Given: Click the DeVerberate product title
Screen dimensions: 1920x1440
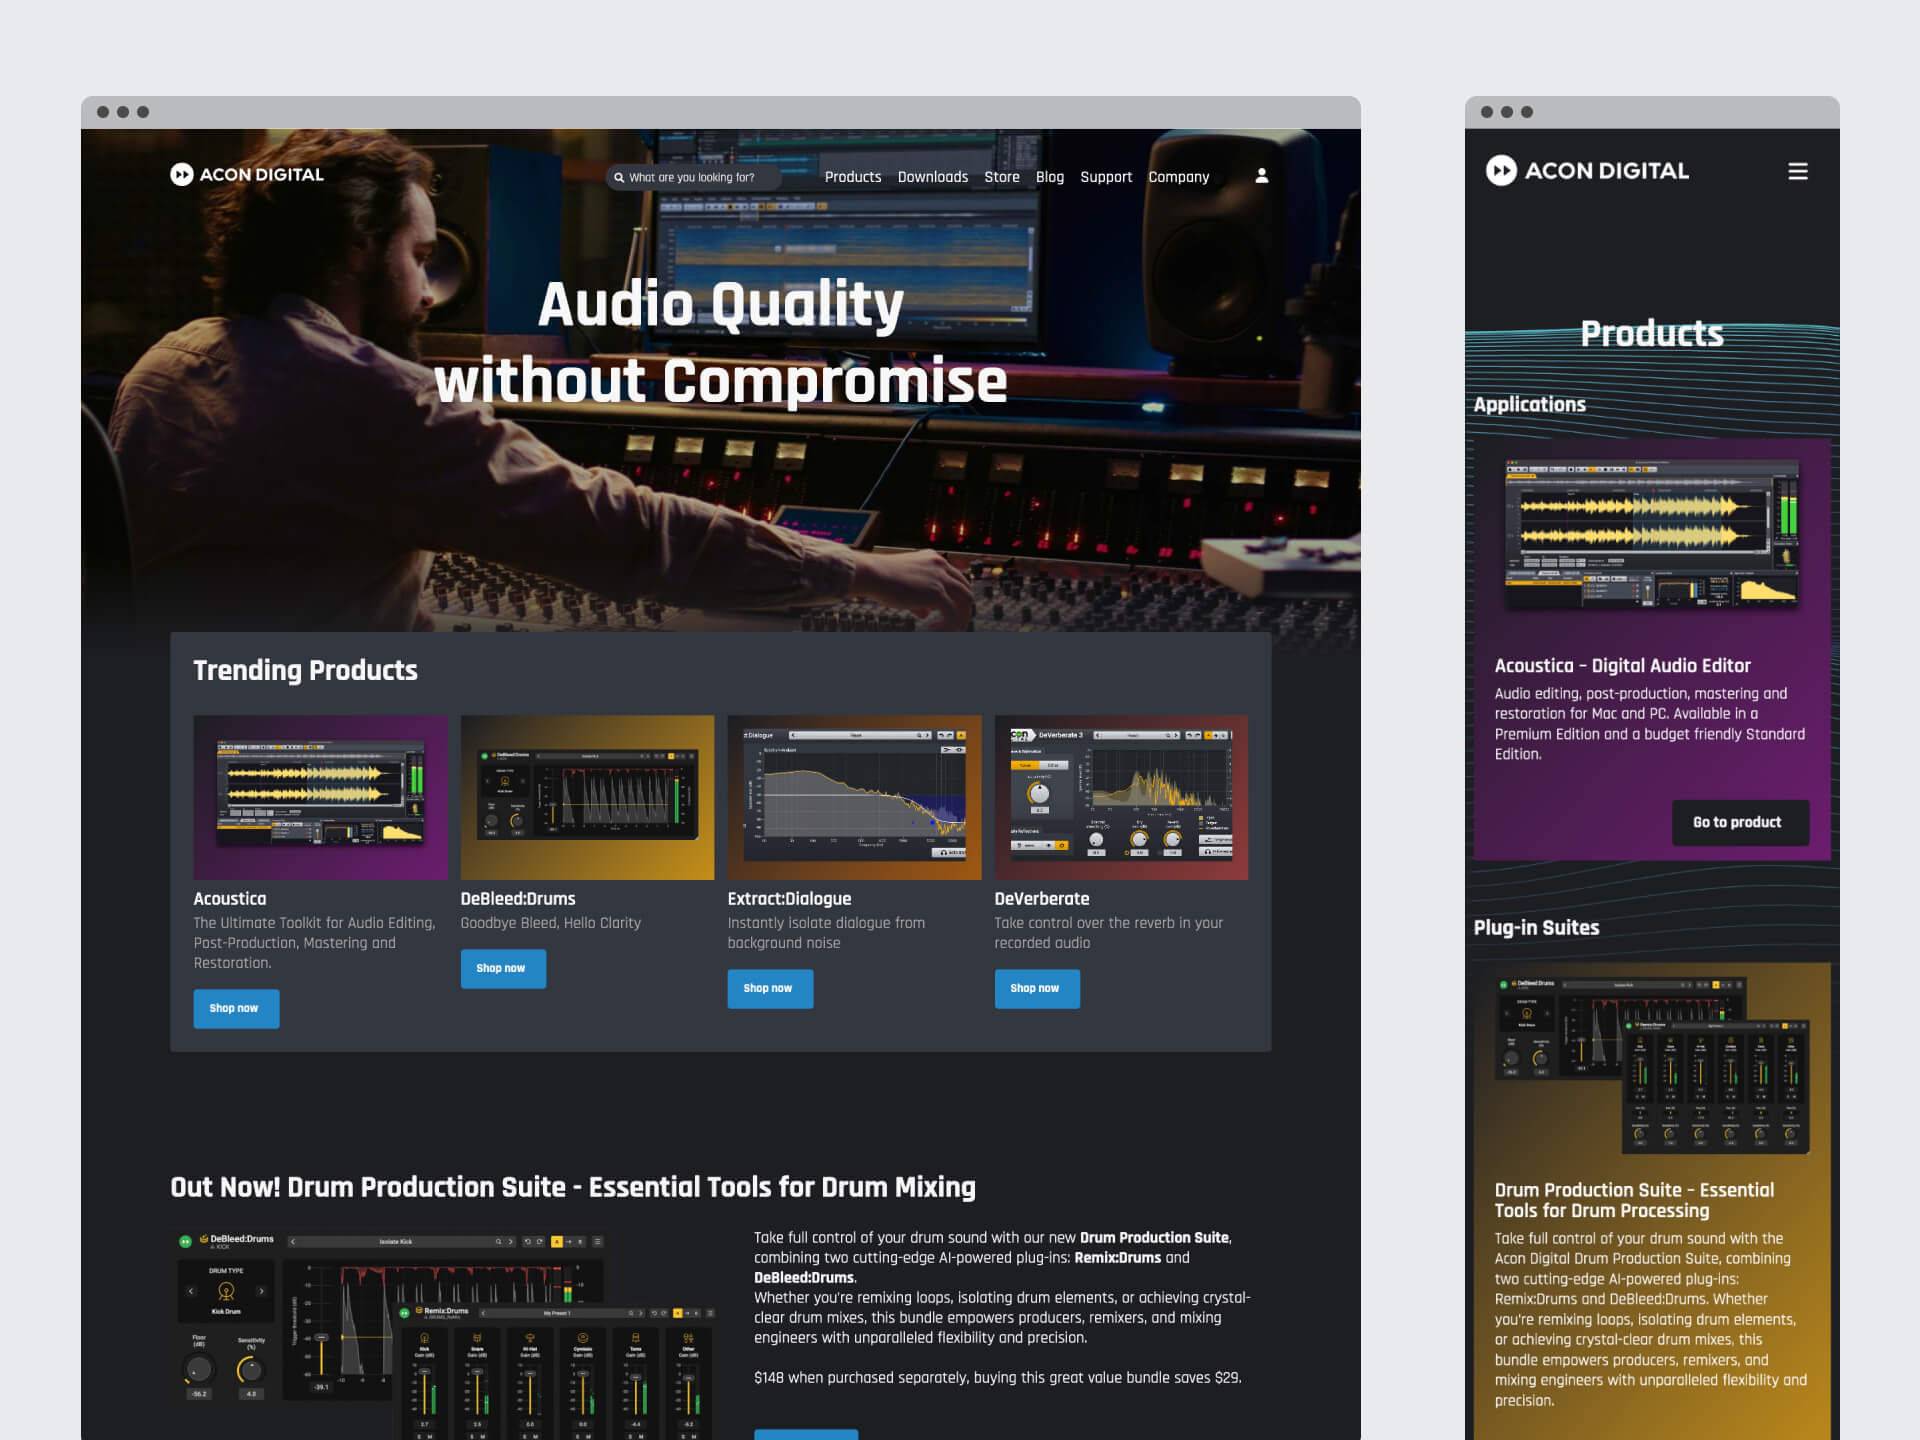Looking at the screenshot, I should pos(1042,899).
